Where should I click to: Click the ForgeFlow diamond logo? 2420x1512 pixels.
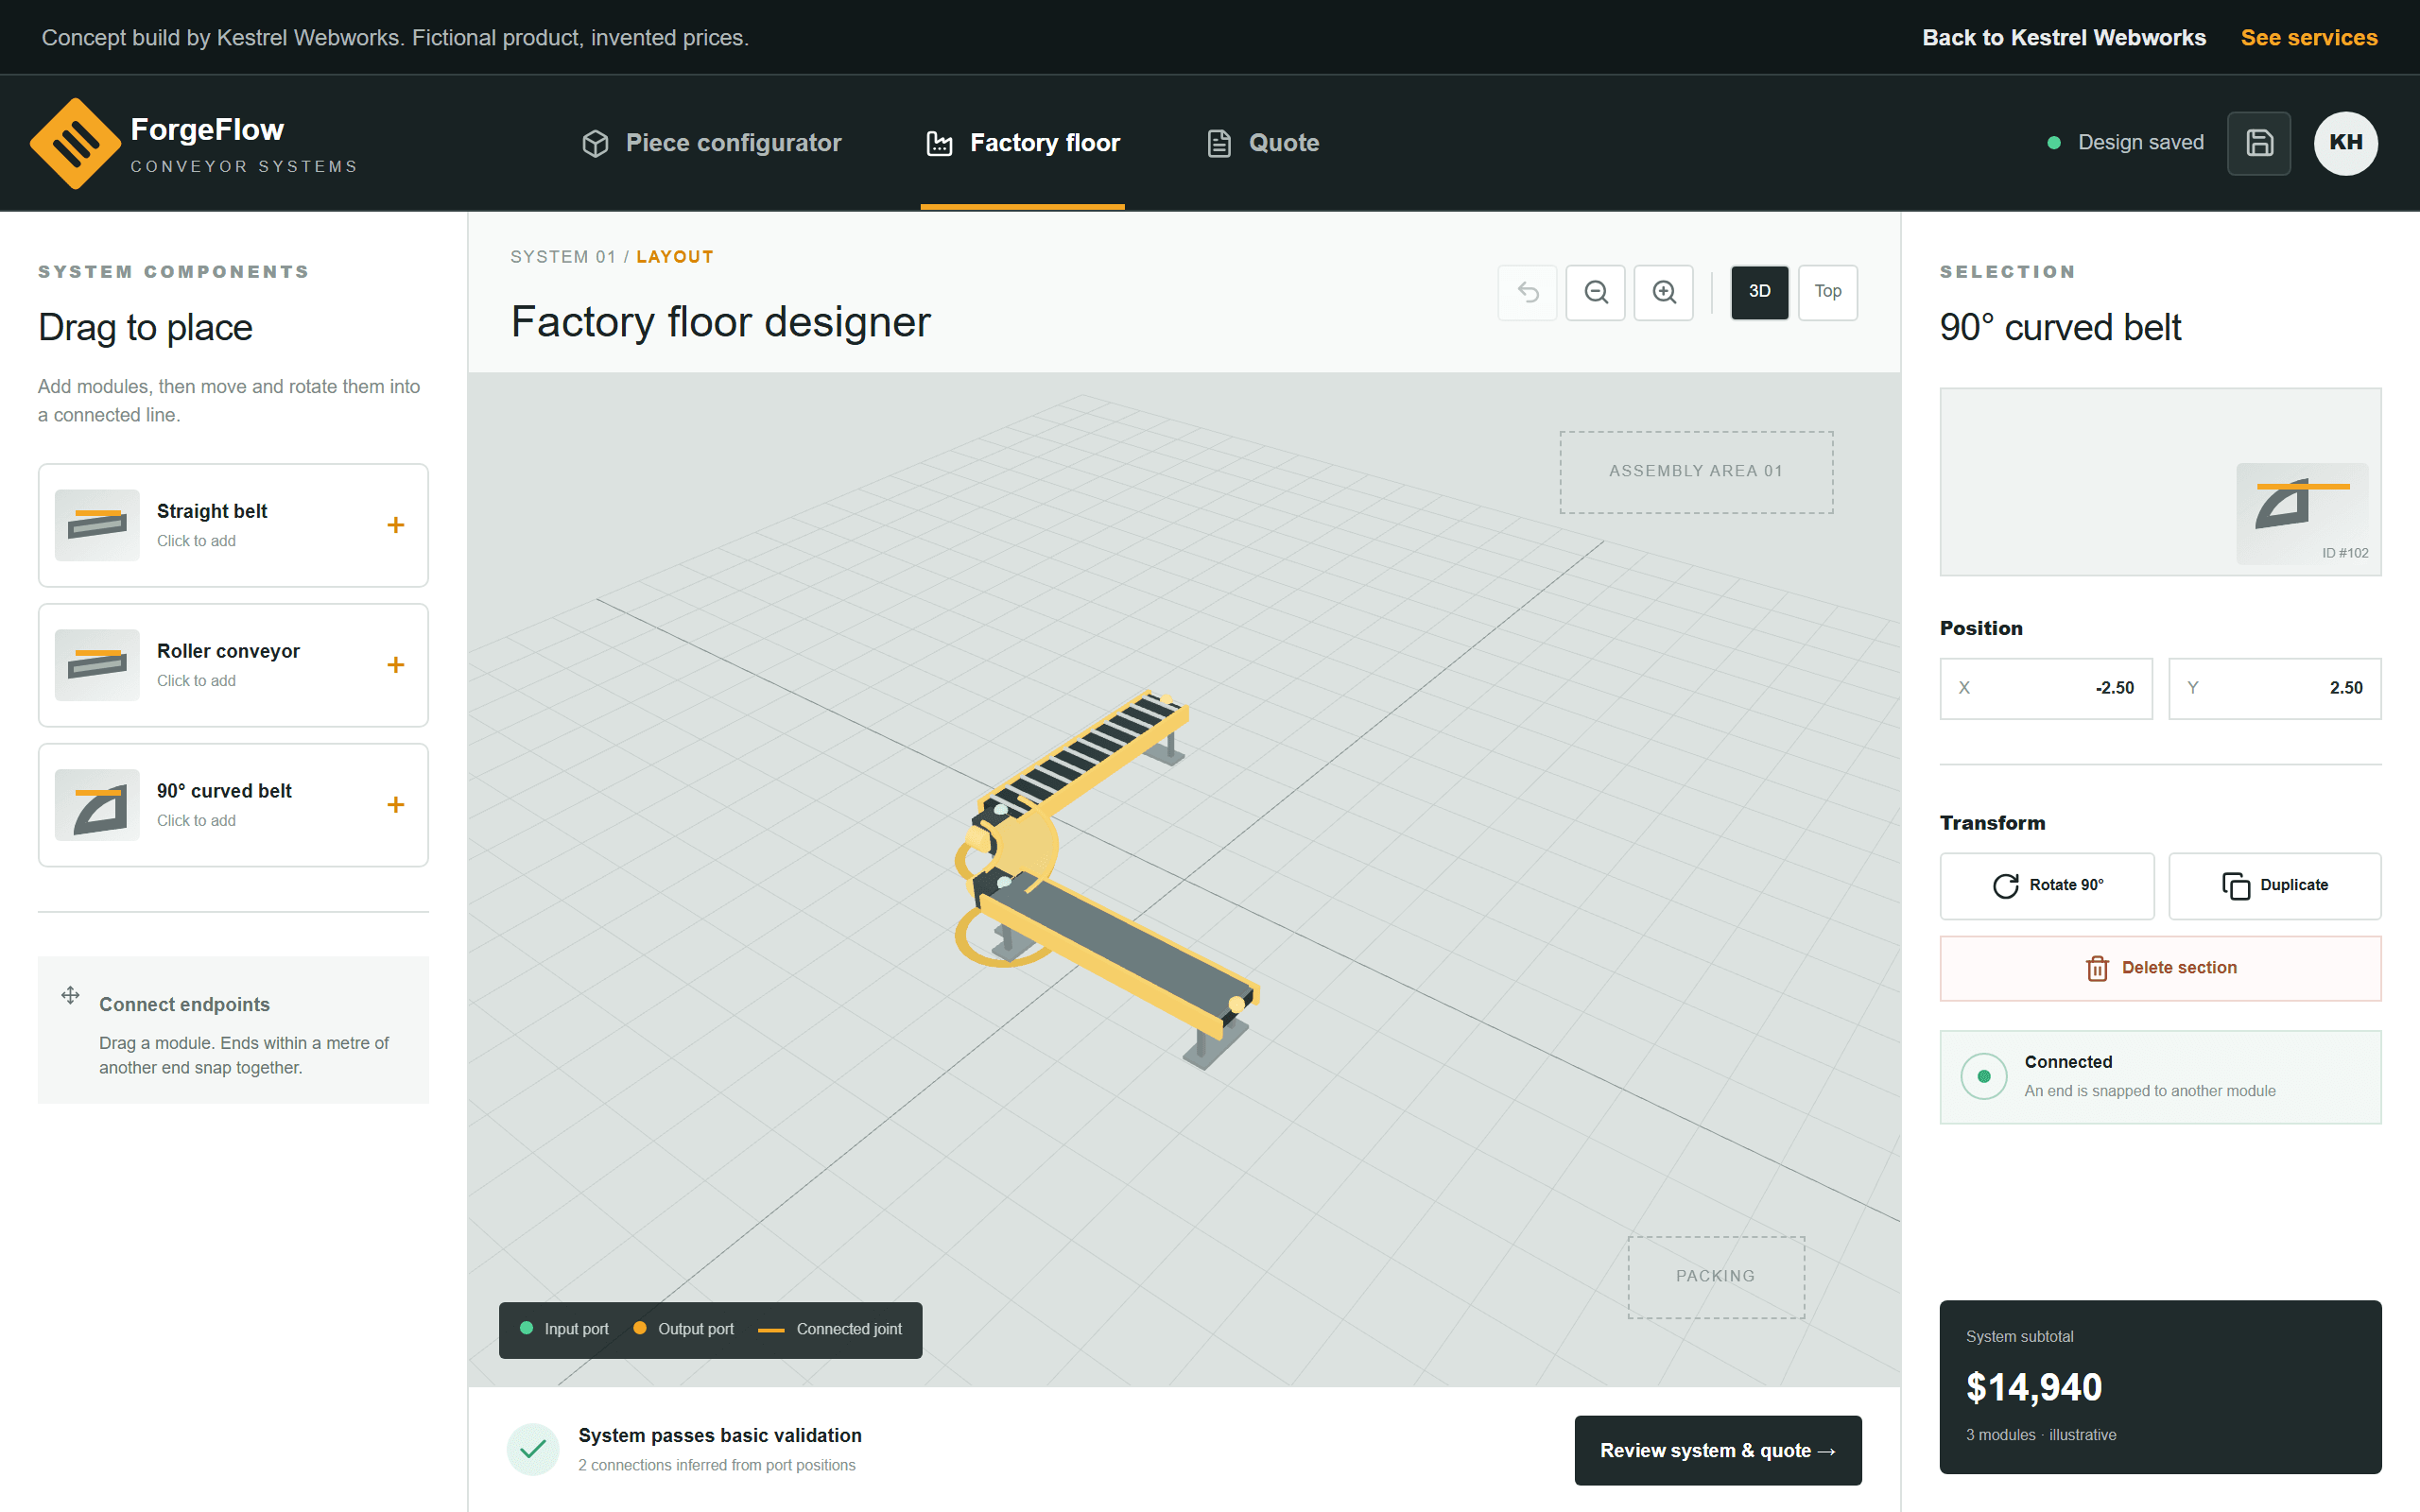click(76, 143)
